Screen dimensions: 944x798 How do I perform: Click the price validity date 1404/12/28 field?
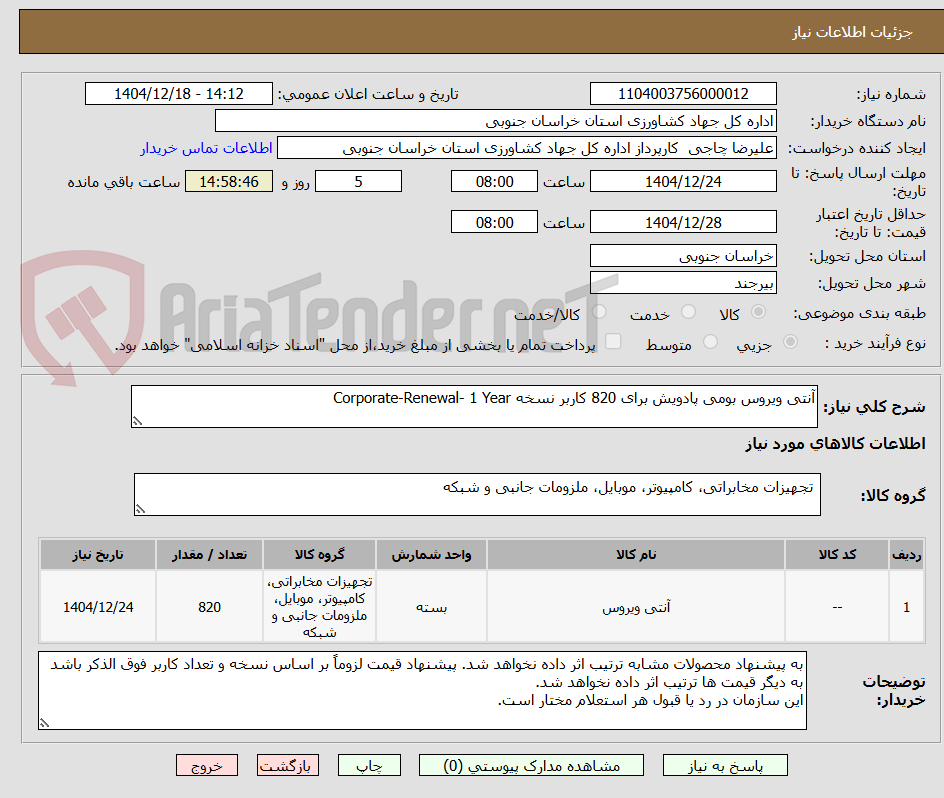pos(683,222)
